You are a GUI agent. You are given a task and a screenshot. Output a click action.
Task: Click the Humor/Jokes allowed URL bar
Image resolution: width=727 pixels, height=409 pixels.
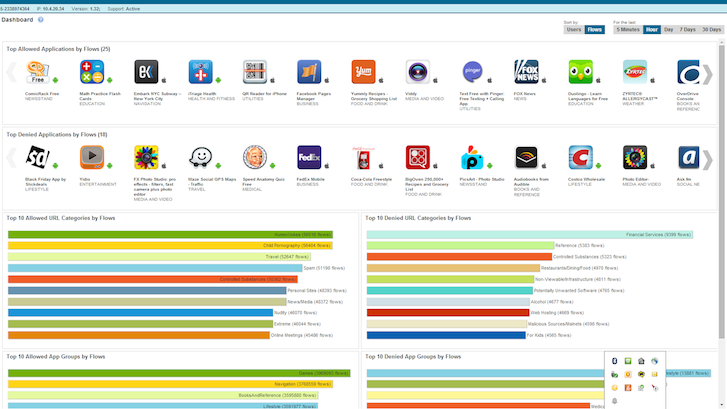[170, 235]
